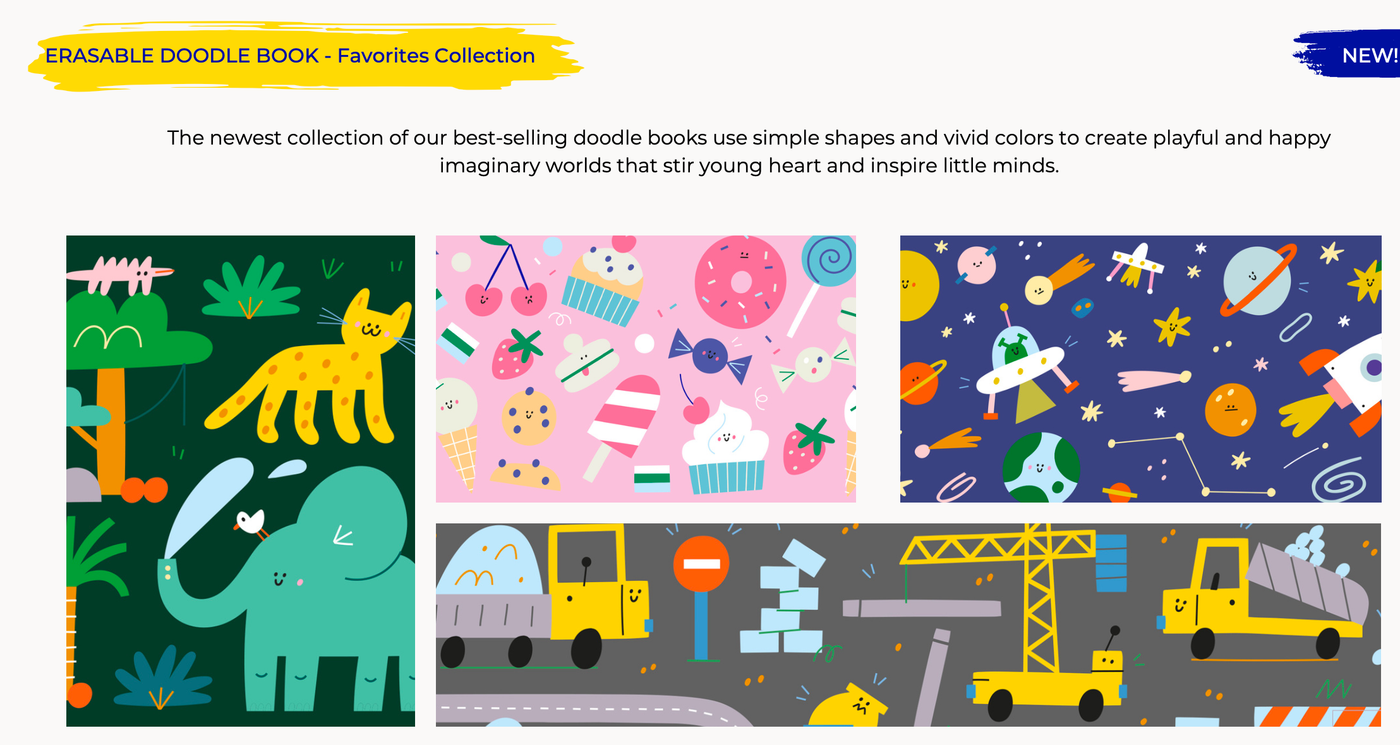Click the yellow construction crane tower
This screenshot has width=1400, height=745.
[1038, 600]
